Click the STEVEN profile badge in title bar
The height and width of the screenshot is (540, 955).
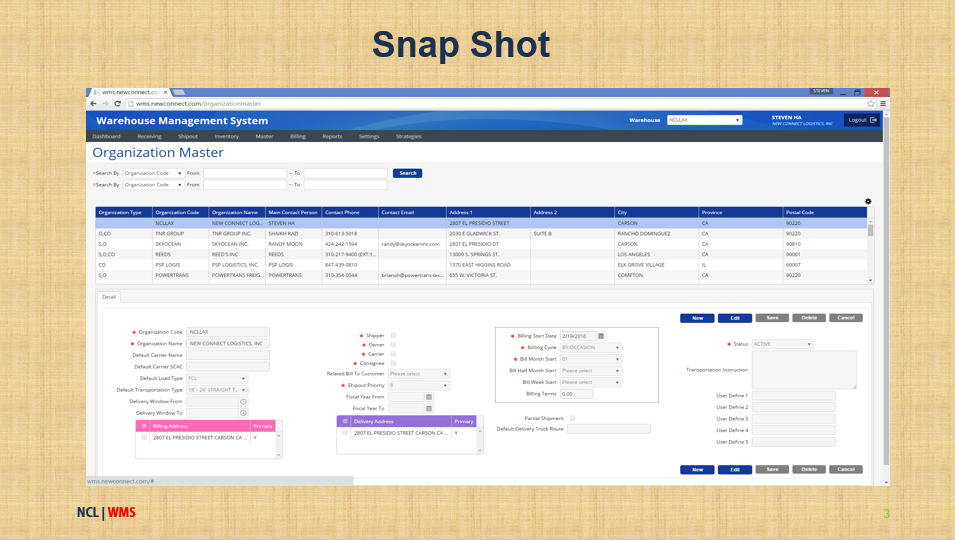pyautogui.click(x=821, y=91)
